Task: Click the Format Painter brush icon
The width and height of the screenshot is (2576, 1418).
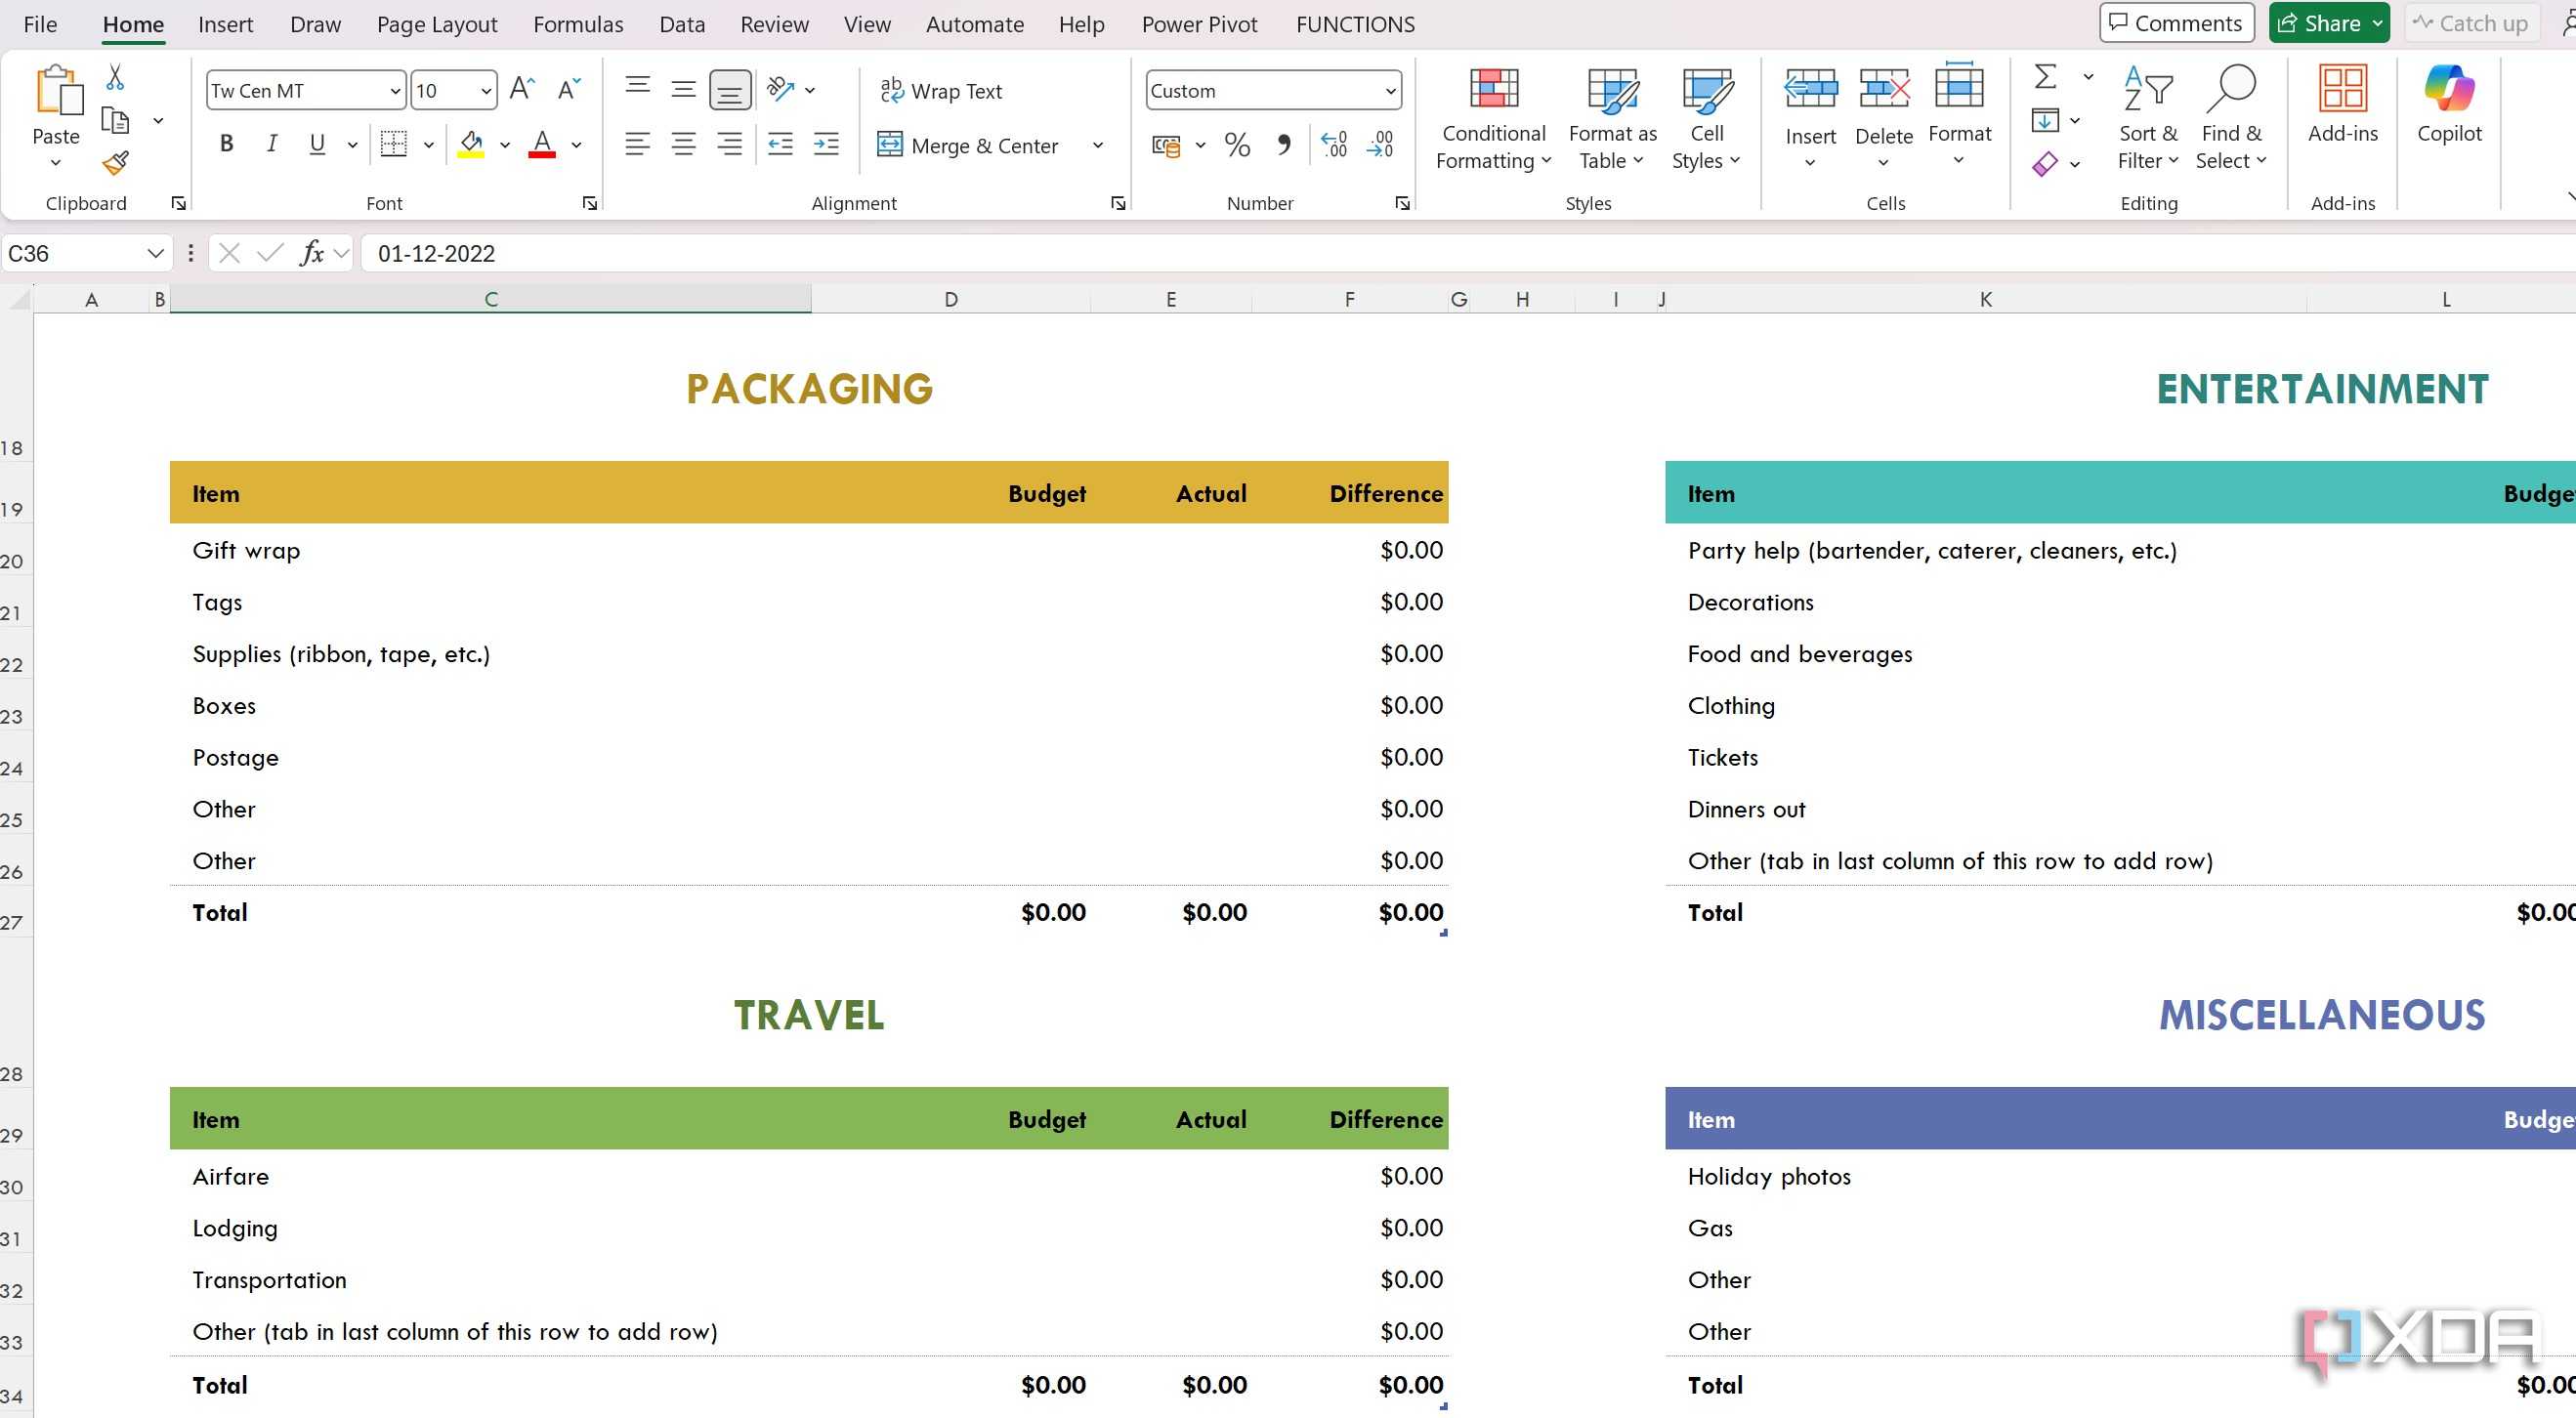Action: pos(116,163)
